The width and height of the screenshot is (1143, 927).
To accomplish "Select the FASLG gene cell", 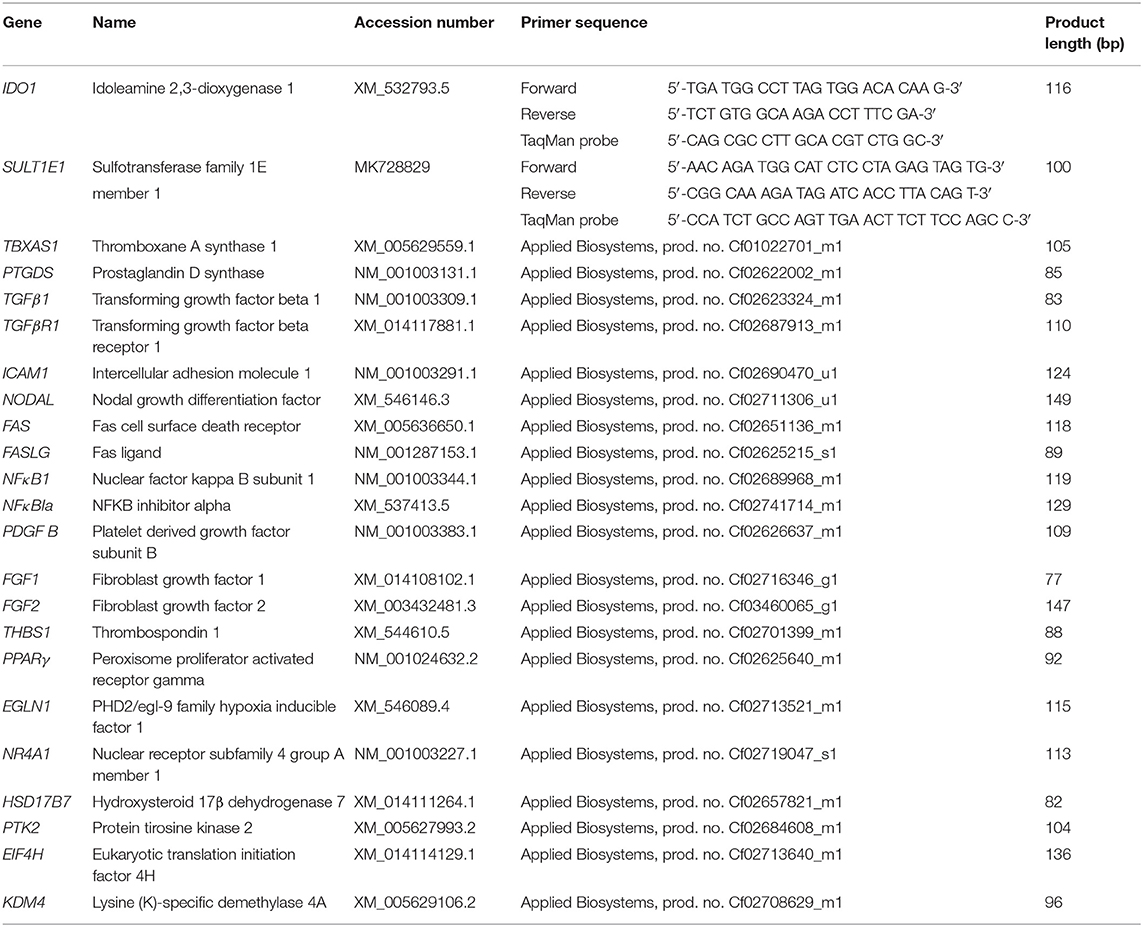I will 26,453.
